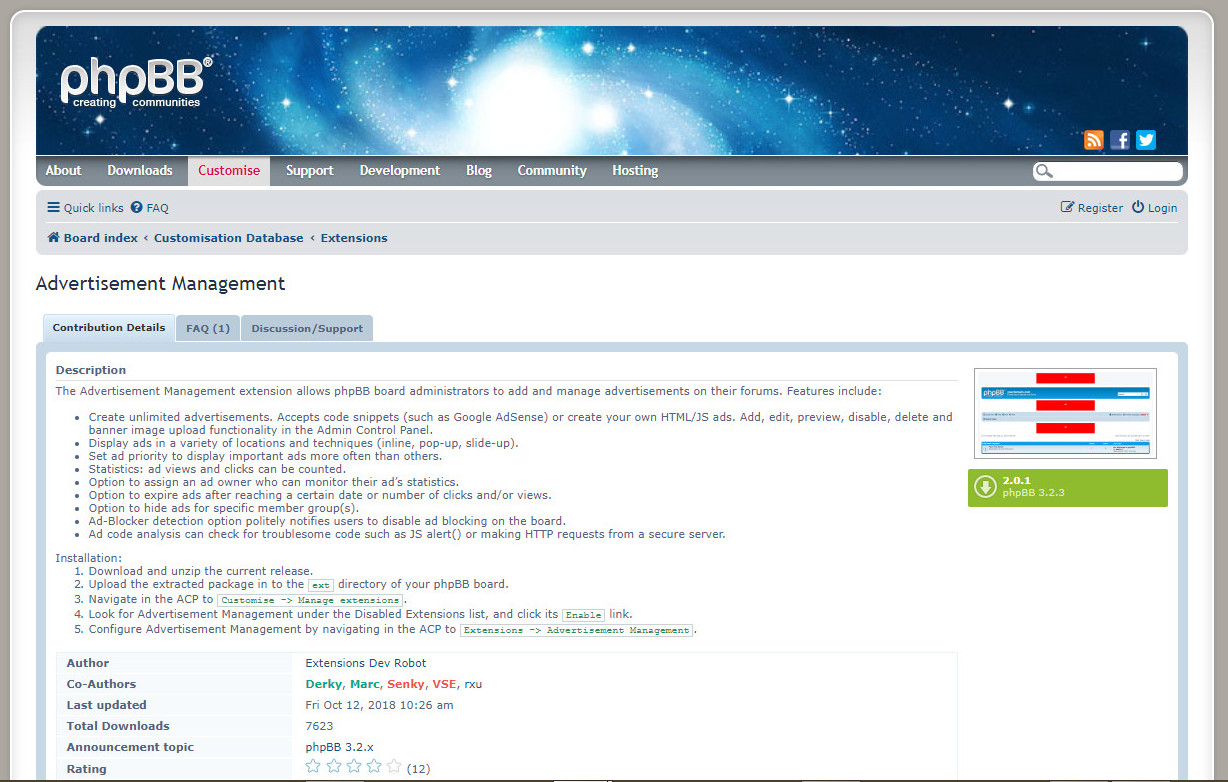Image resolution: width=1228 pixels, height=782 pixels.
Task: Click the Register link
Action: 1092,208
